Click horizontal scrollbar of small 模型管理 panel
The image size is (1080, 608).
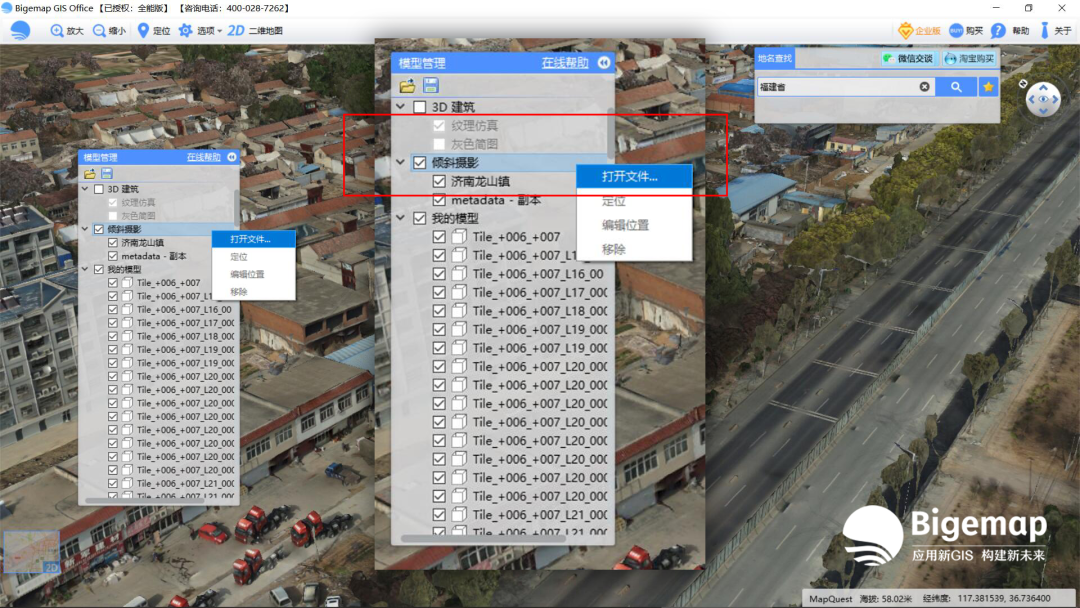click(144, 501)
